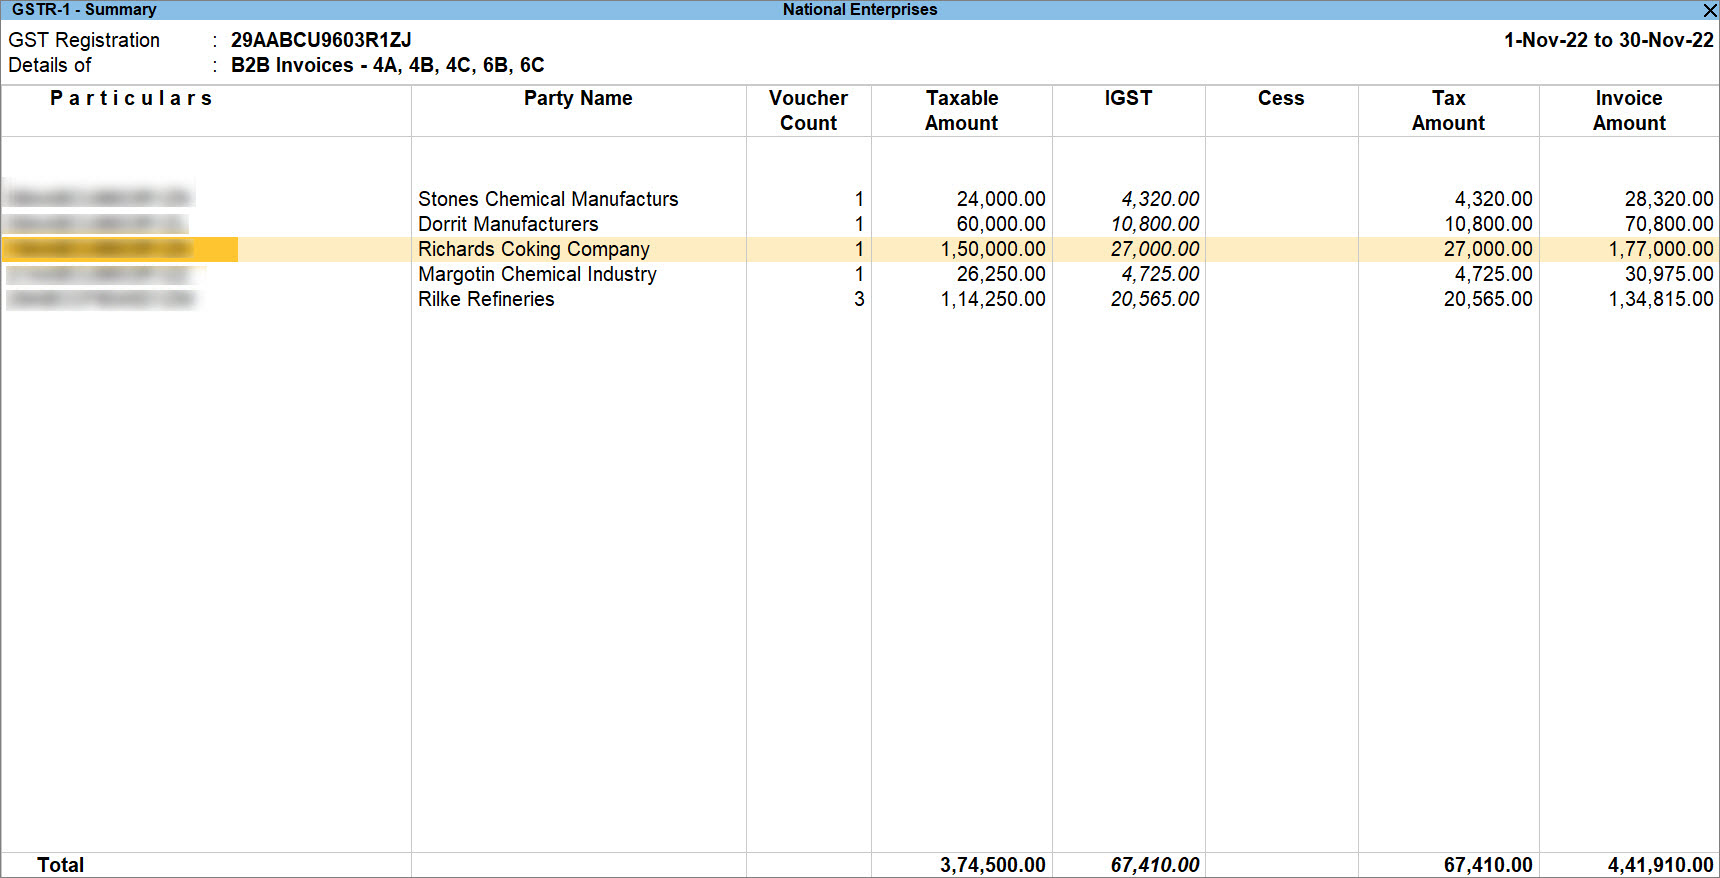Click taxable amount 24,000.00
The width and height of the screenshot is (1720, 878).
pos(1001,199)
